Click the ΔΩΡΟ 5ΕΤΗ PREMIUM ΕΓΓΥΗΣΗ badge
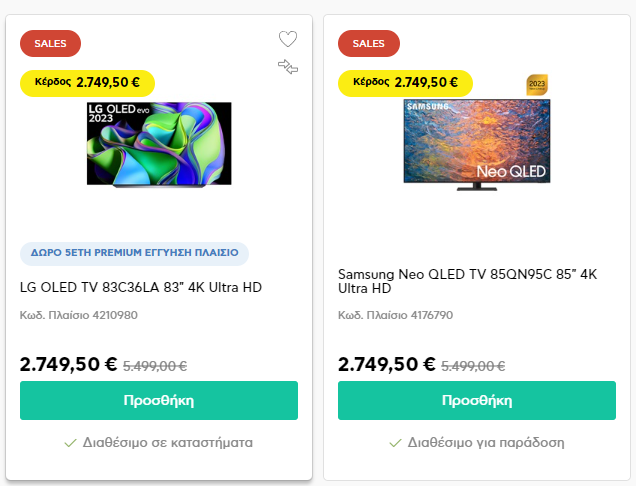 coord(134,254)
